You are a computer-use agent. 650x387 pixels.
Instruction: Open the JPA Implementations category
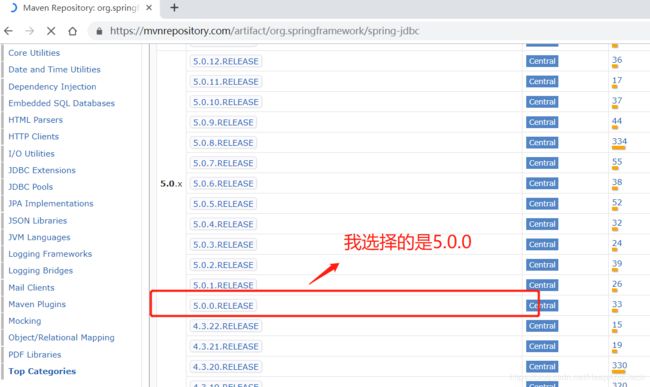coord(51,203)
